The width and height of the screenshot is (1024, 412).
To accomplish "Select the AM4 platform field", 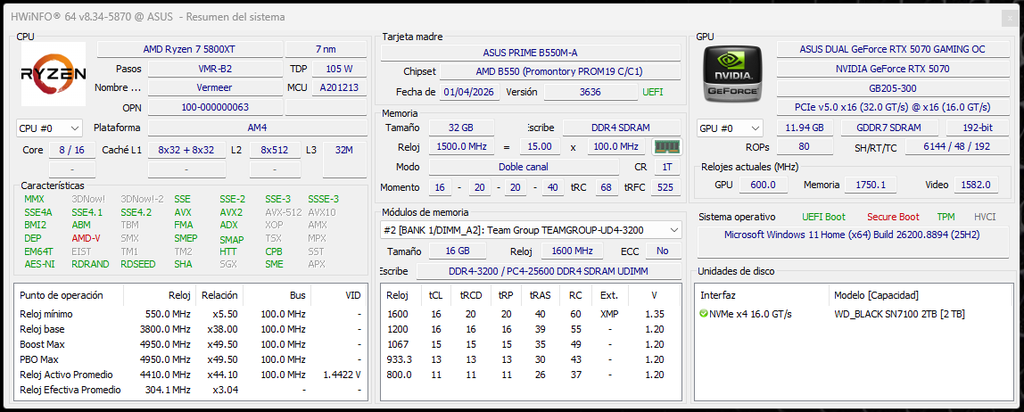I will [x=257, y=128].
